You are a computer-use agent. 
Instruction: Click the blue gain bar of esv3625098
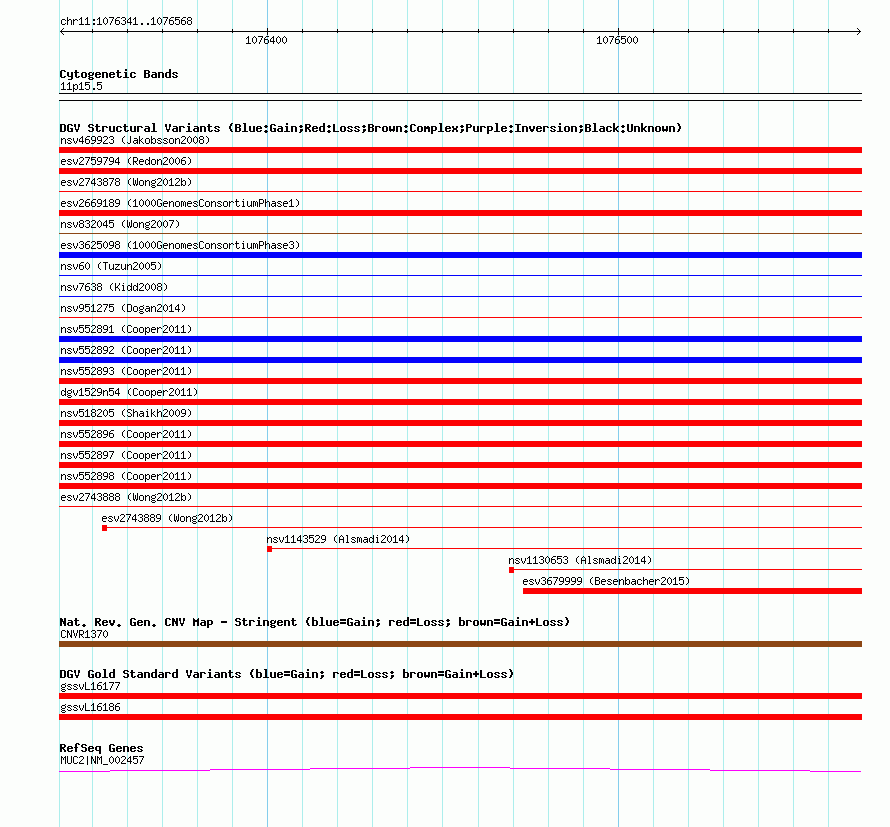(460, 255)
